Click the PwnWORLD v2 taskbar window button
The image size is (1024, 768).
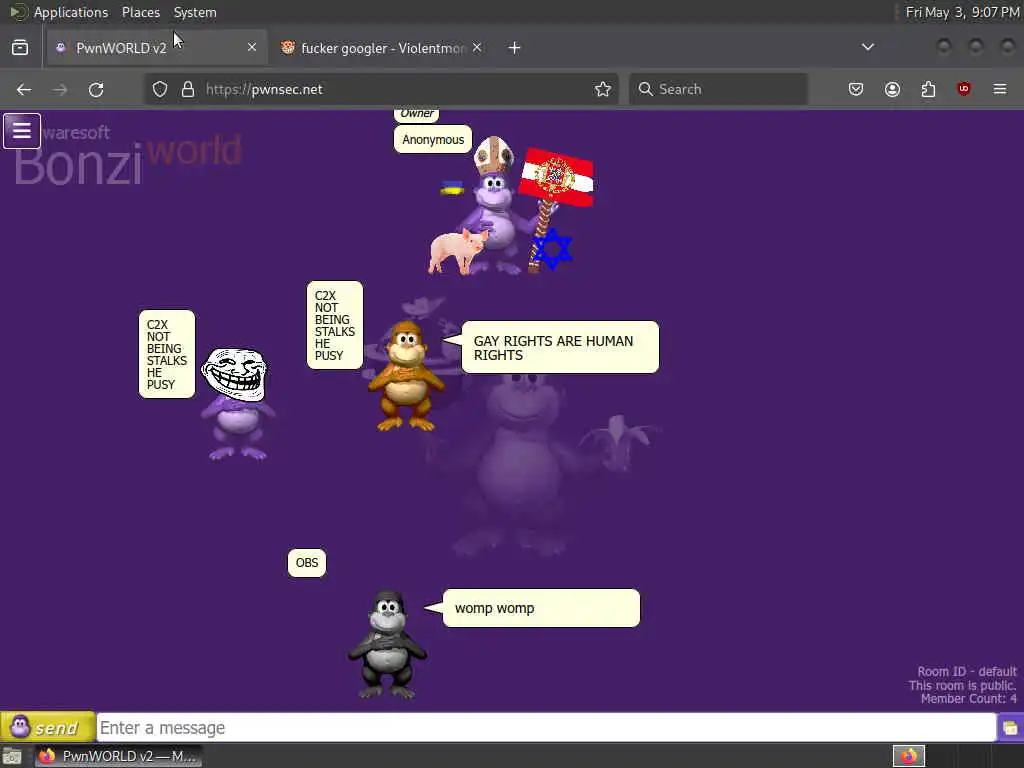click(118, 756)
